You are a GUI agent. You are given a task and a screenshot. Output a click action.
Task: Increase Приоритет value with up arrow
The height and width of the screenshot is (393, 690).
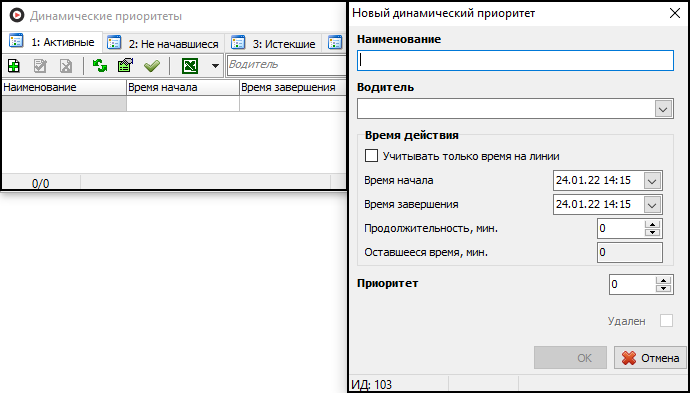(664, 280)
